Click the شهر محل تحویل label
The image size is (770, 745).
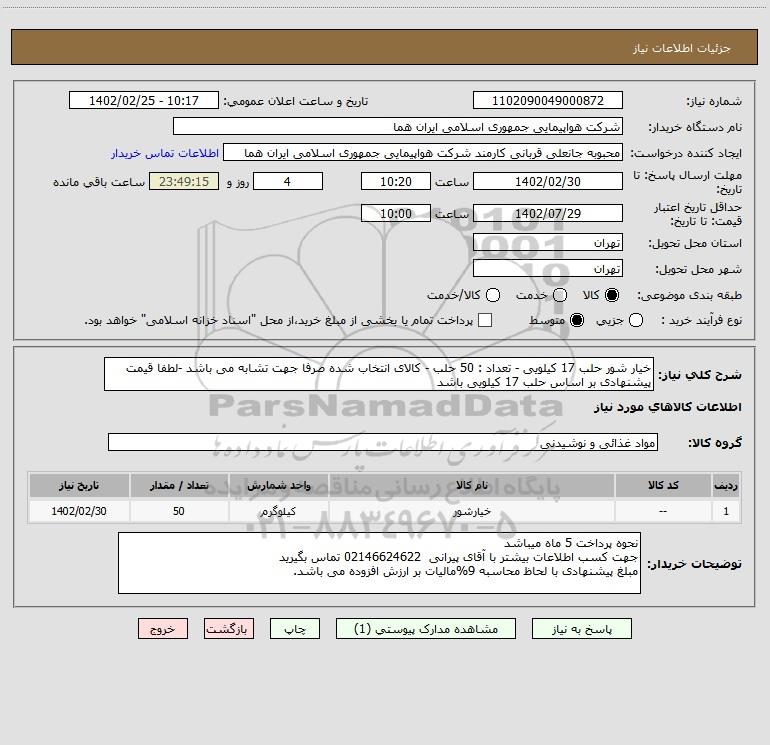(699, 269)
